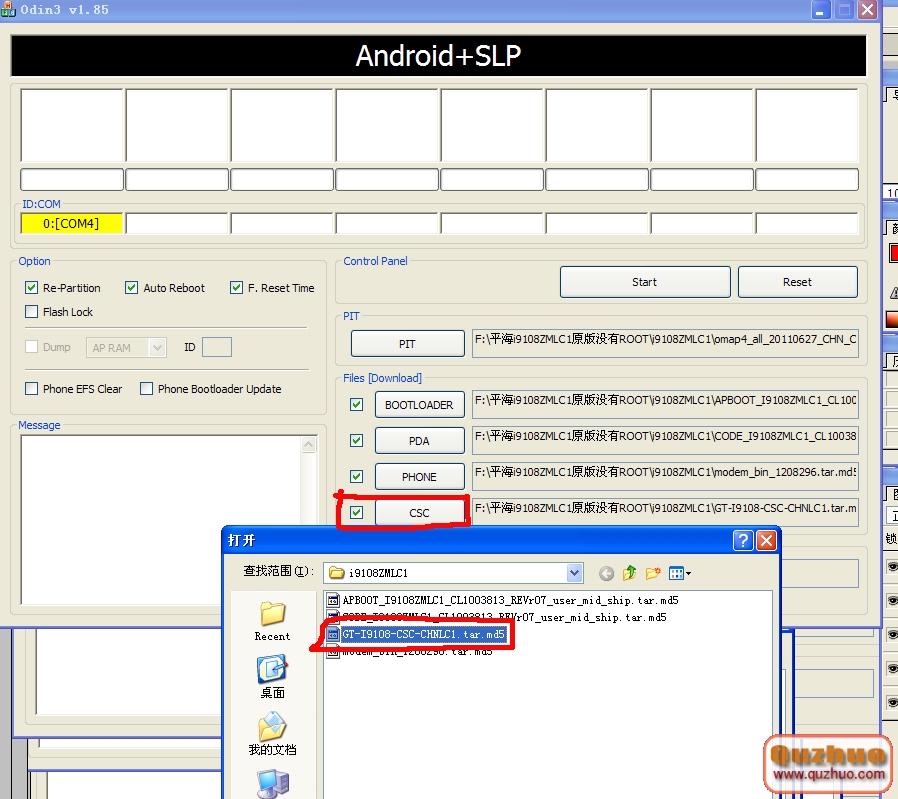Click the BOOTLOADER file path field
The width and height of the screenshot is (898, 799).
(x=665, y=404)
